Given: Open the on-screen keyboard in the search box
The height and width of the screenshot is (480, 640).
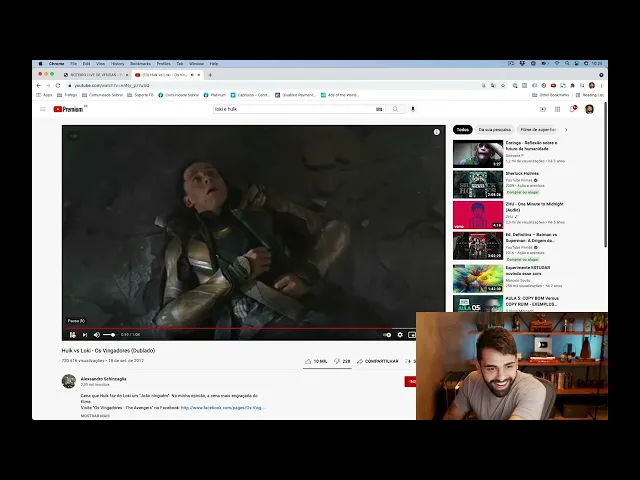Looking at the screenshot, I should pyautogui.click(x=379, y=109).
